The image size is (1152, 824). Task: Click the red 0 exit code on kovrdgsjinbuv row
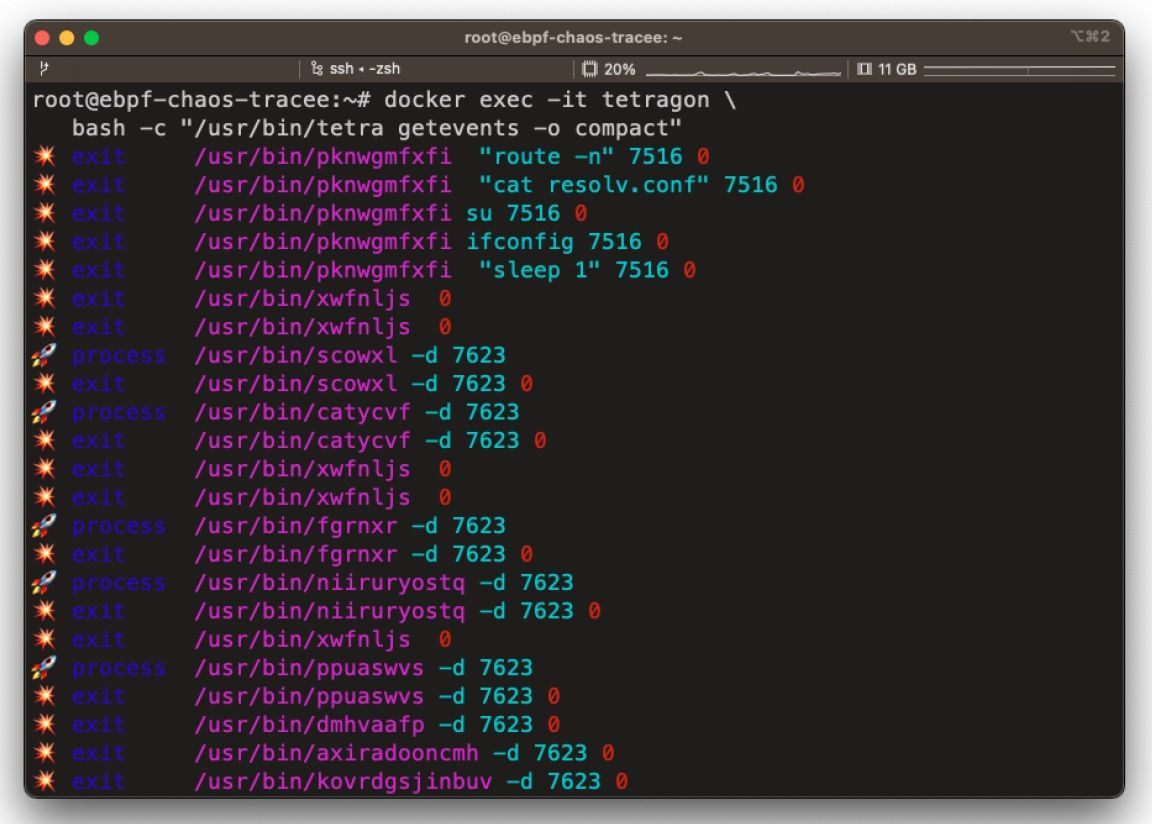622,781
